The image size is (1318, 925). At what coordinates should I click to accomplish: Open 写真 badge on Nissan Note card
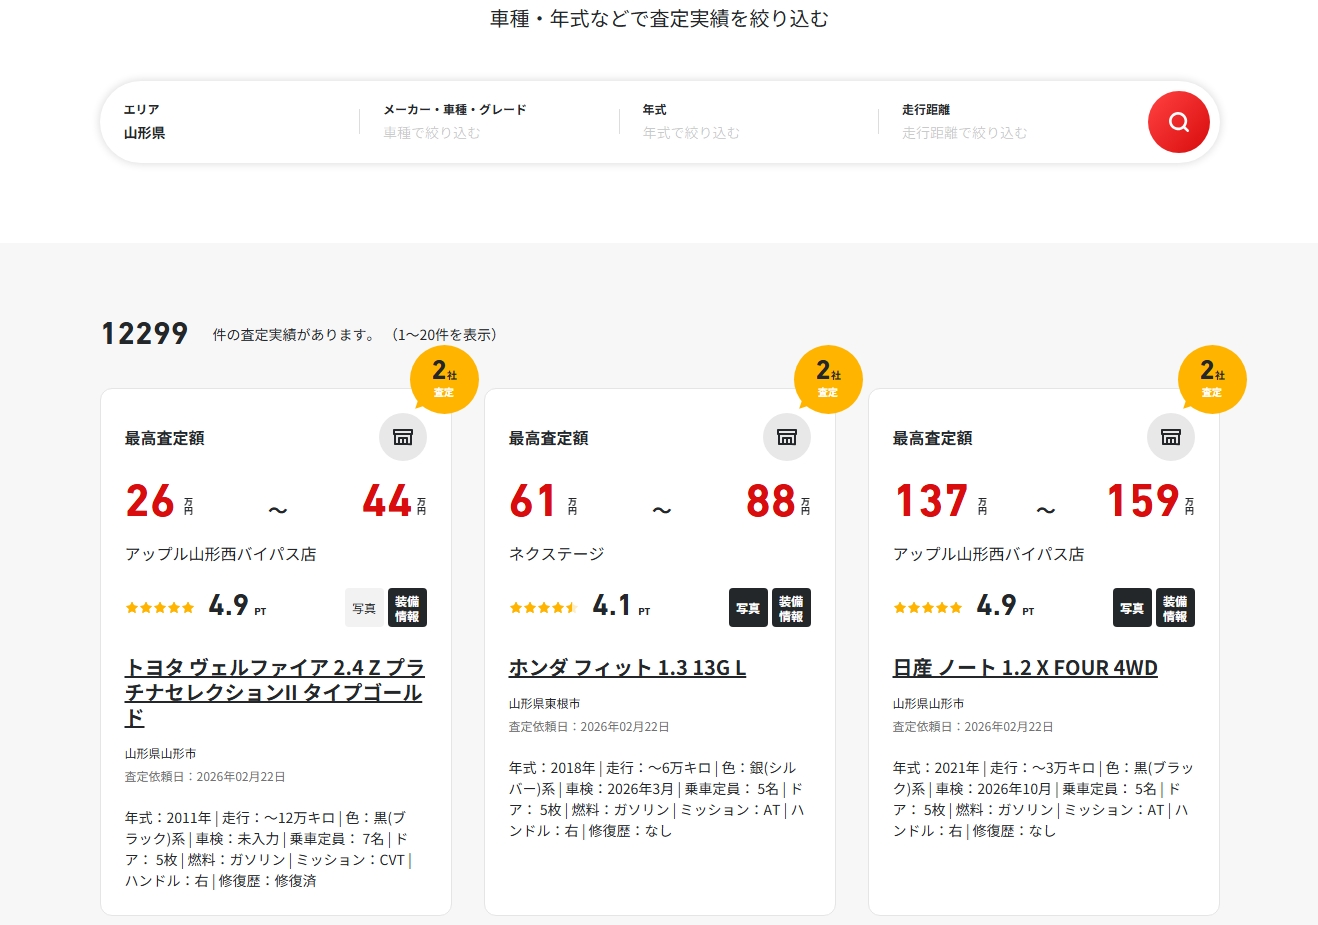pyautogui.click(x=1132, y=608)
